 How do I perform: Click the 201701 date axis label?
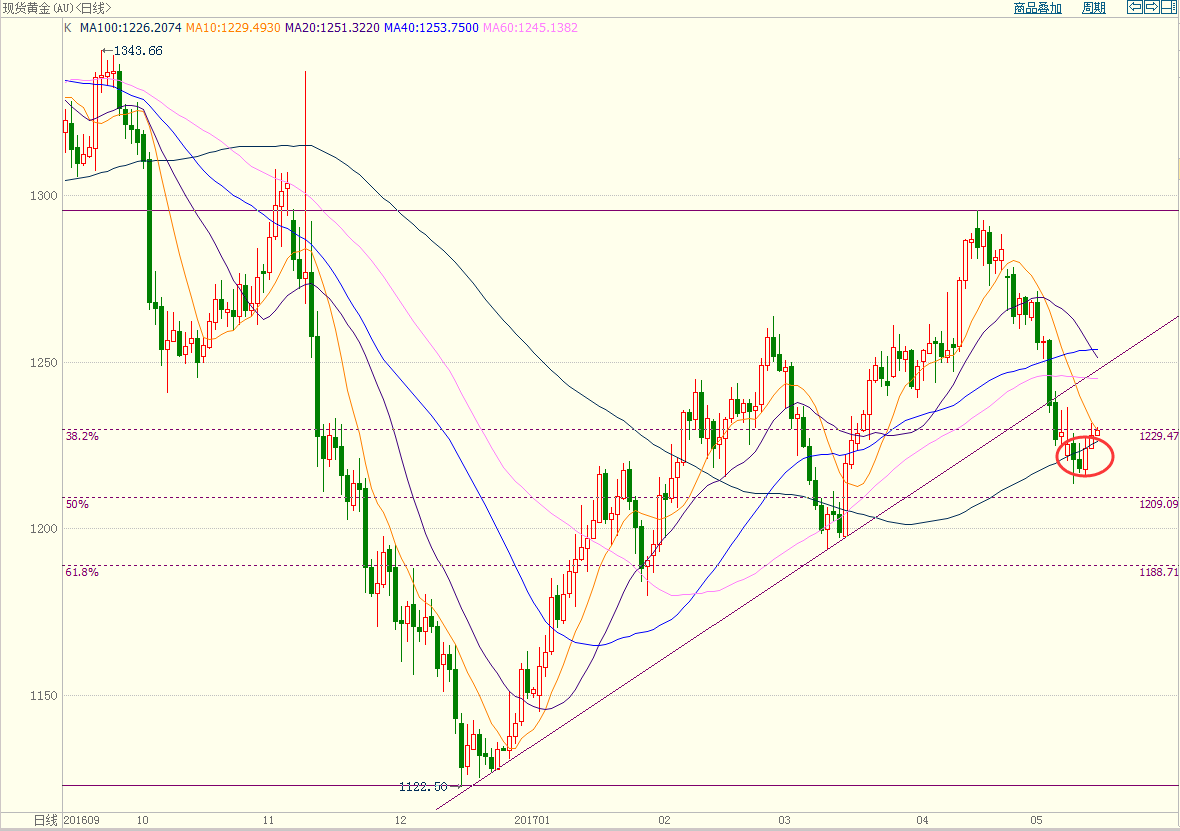point(532,820)
